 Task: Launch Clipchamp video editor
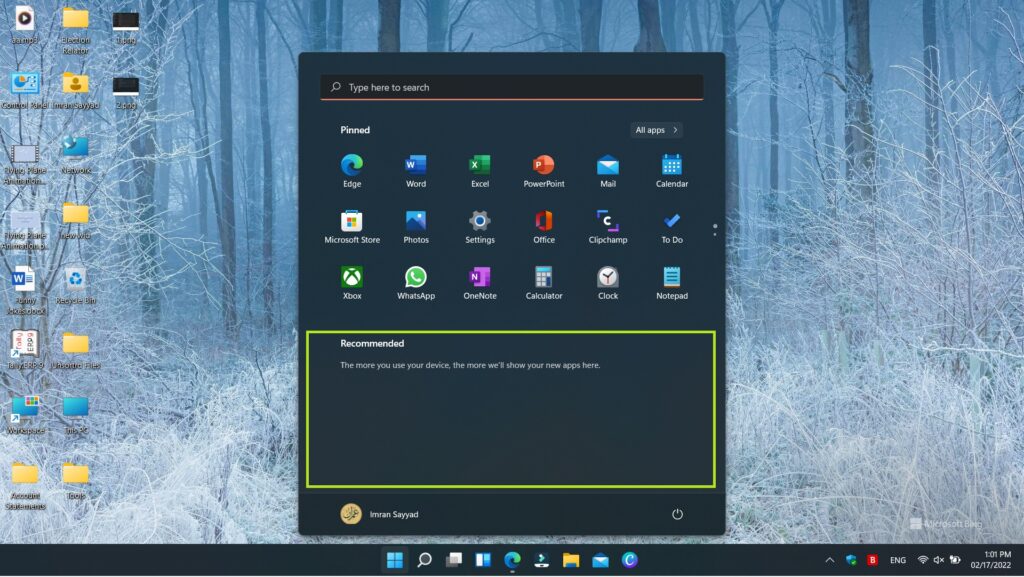coord(607,227)
